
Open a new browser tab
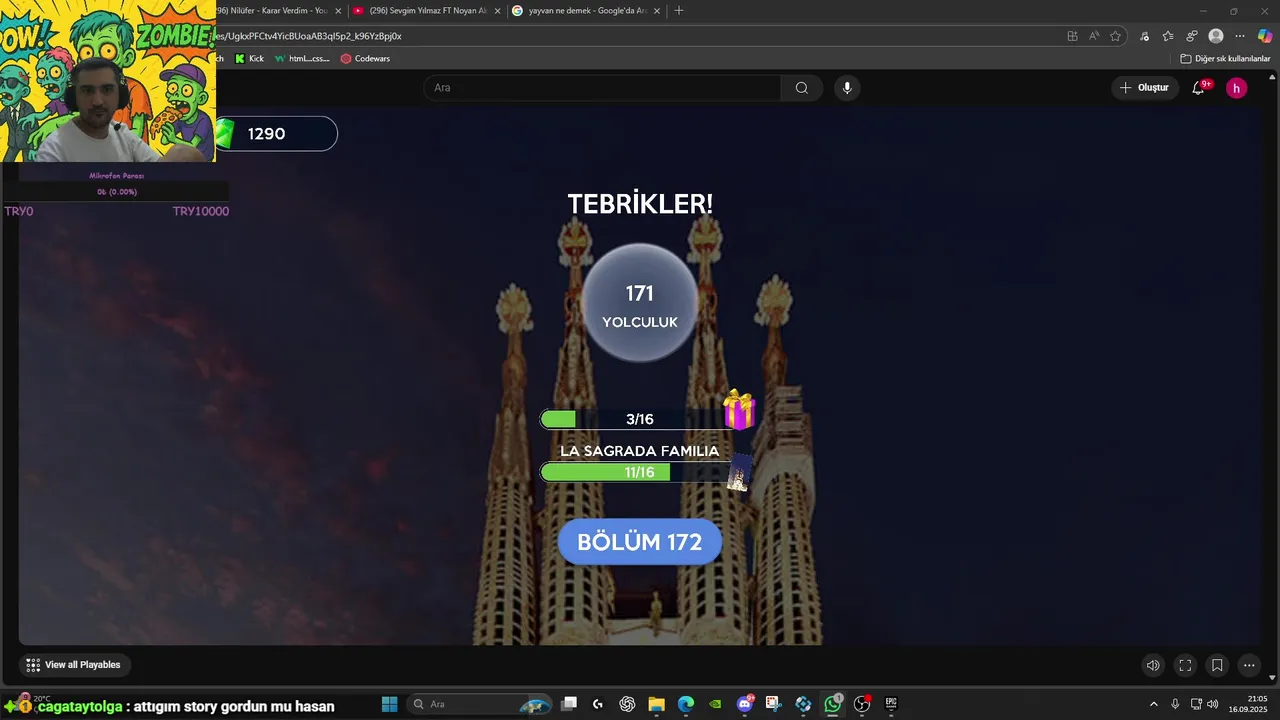click(x=679, y=10)
